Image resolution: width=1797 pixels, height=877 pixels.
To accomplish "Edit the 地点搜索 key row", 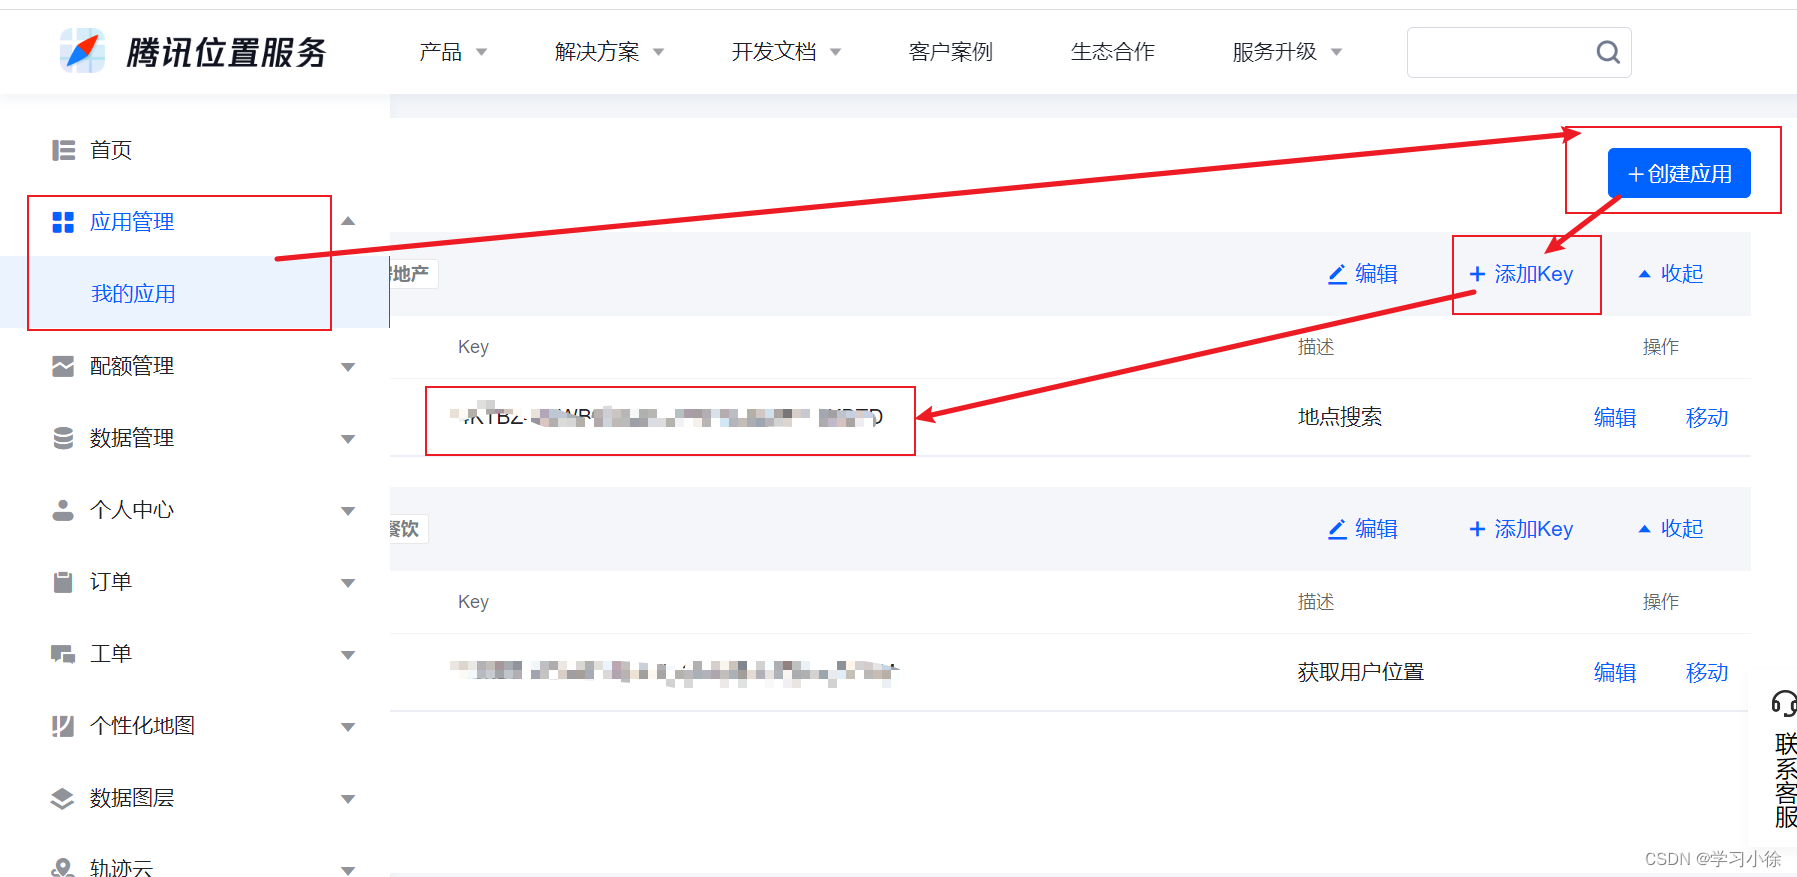I will 1615,418.
